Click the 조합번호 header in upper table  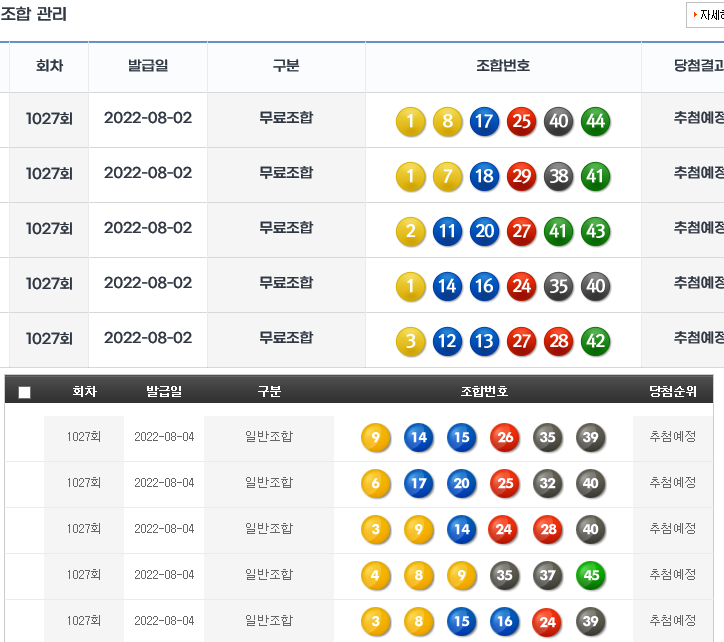point(503,66)
